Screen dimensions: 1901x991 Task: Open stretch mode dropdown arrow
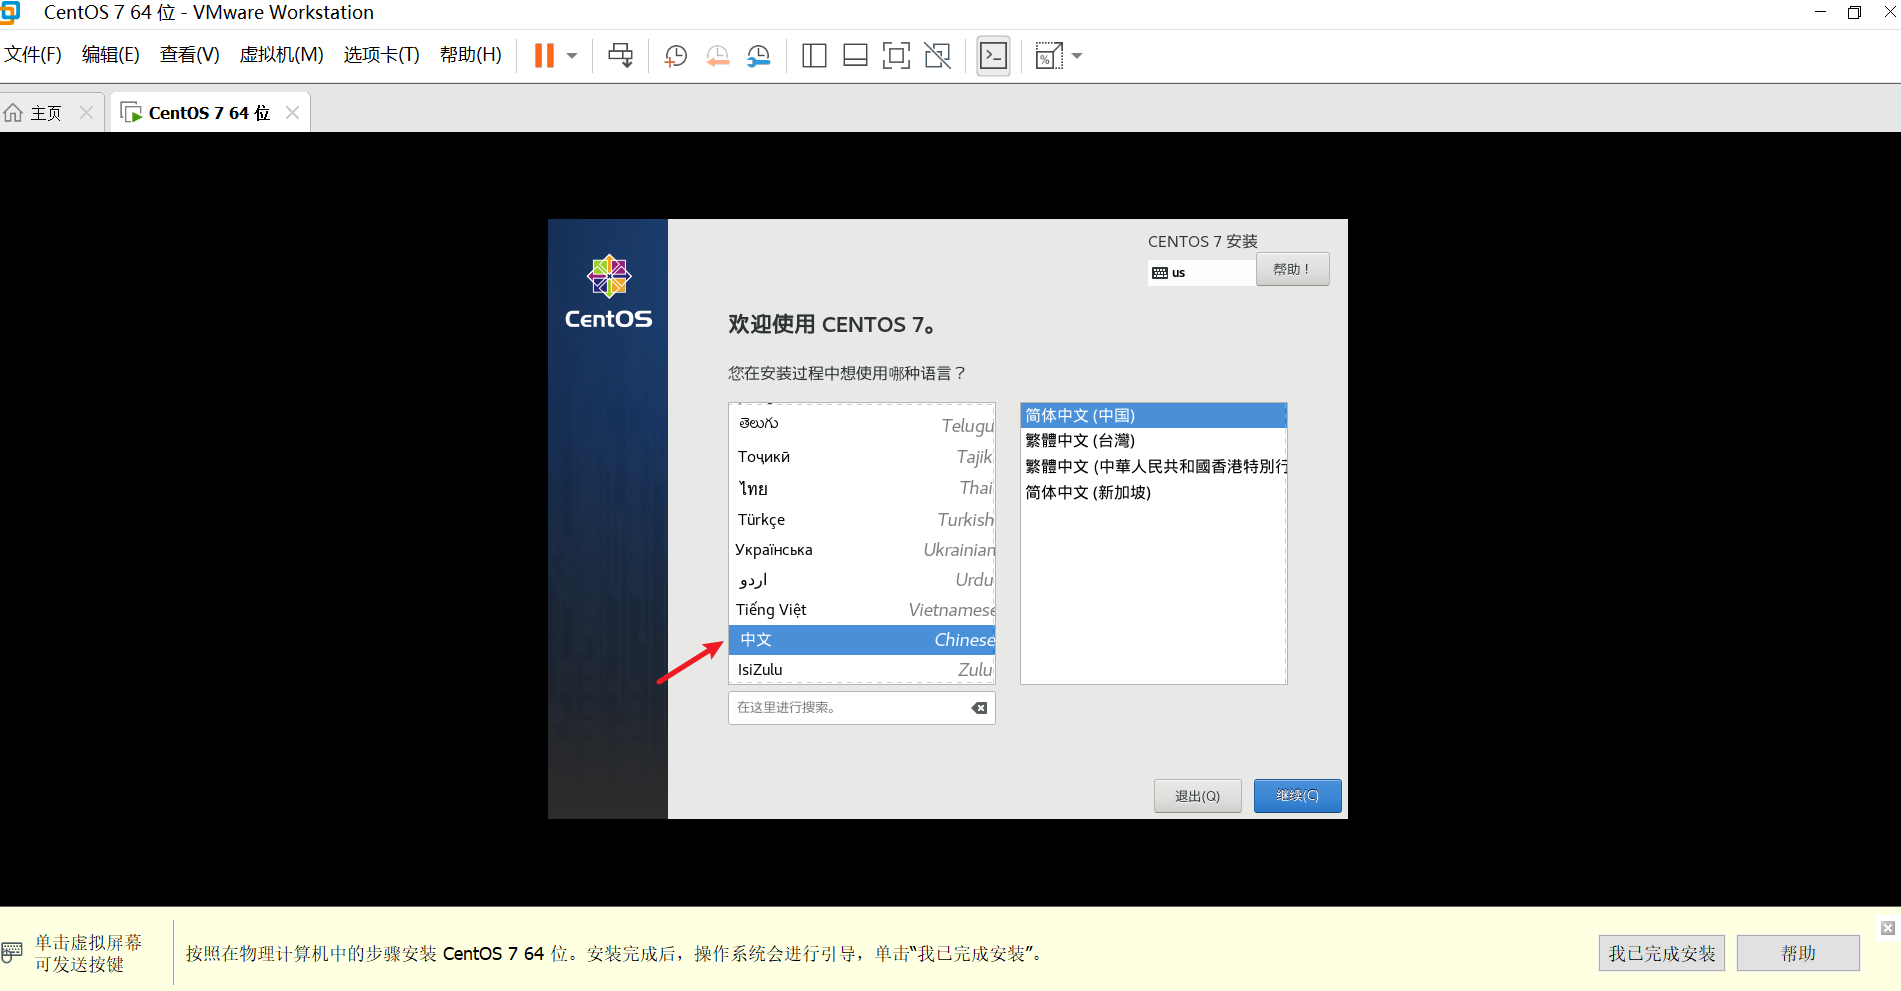pyautogui.click(x=1077, y=56)
